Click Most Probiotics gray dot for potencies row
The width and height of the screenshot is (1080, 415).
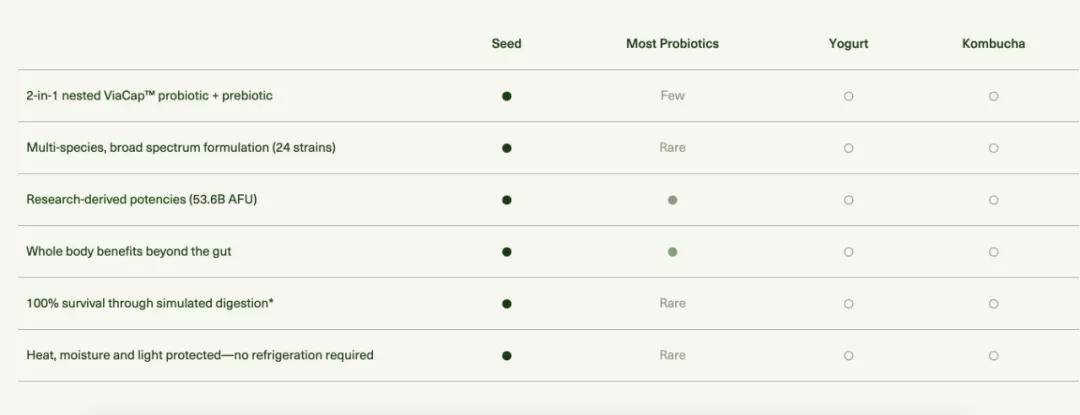pyautogui.click(x=673, y=200)
